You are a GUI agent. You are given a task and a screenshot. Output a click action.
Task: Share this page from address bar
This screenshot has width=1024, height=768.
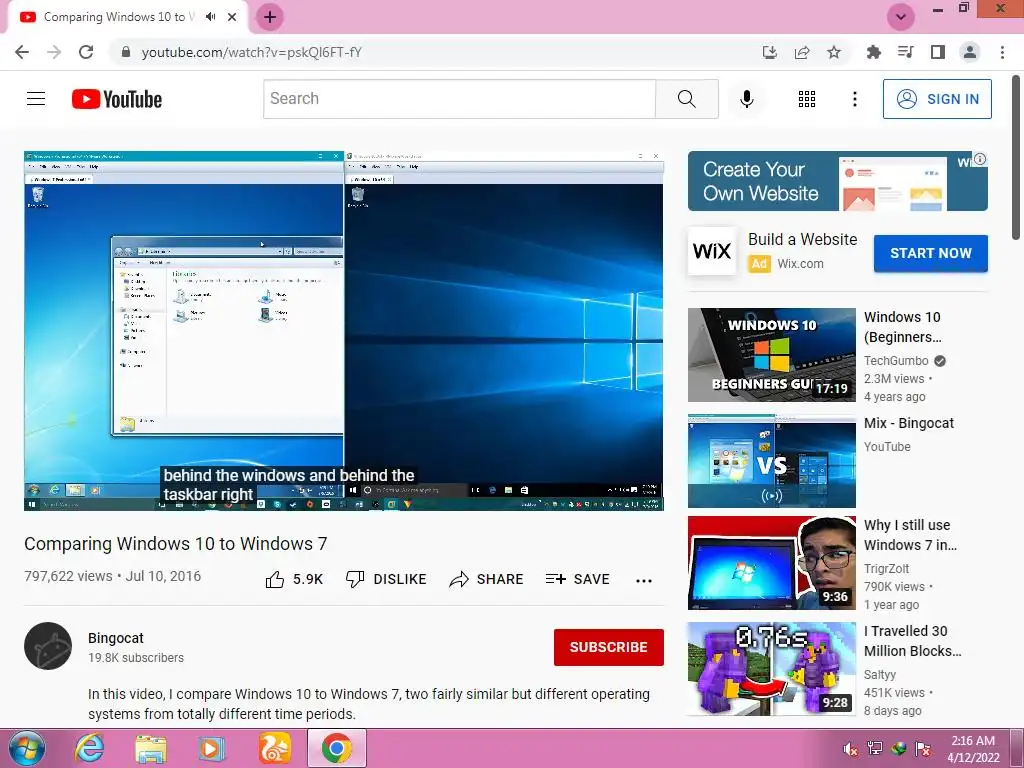click(802, 52)
